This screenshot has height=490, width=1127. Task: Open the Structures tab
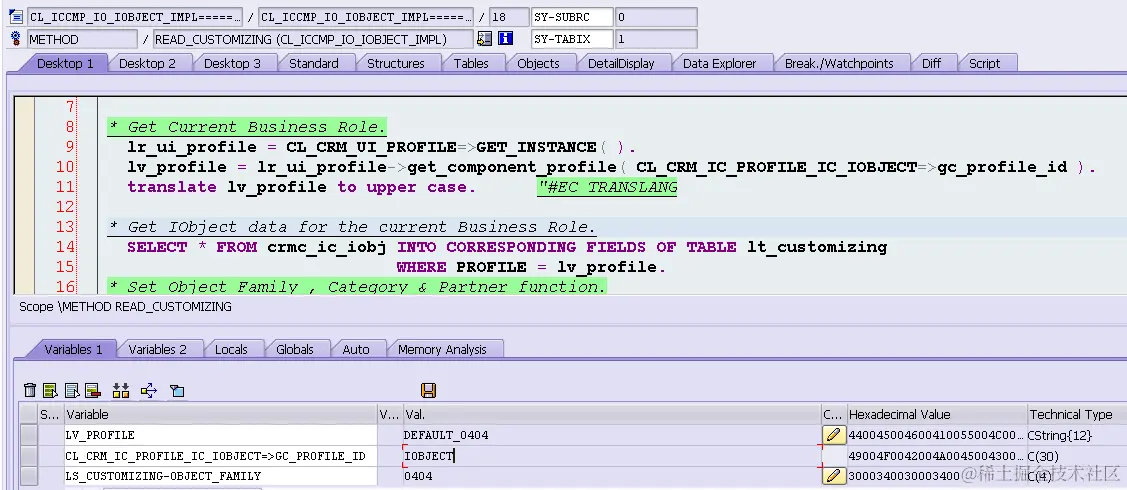click(x=395, y=63)
